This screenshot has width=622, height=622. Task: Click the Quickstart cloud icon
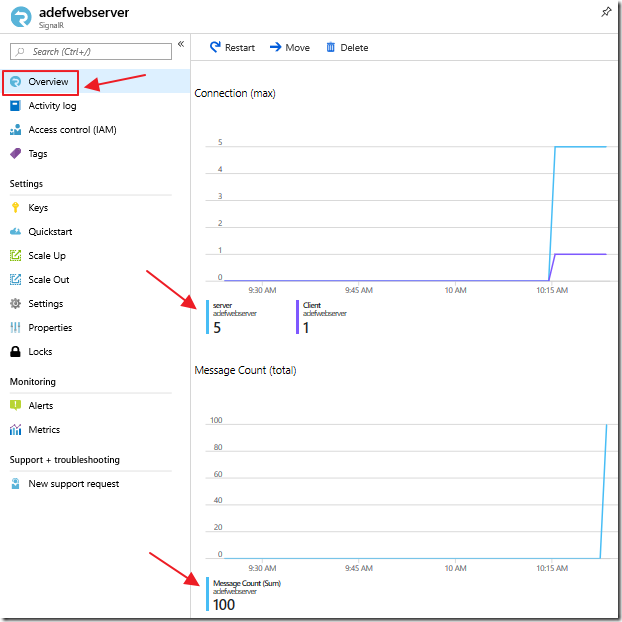(15, 231)
